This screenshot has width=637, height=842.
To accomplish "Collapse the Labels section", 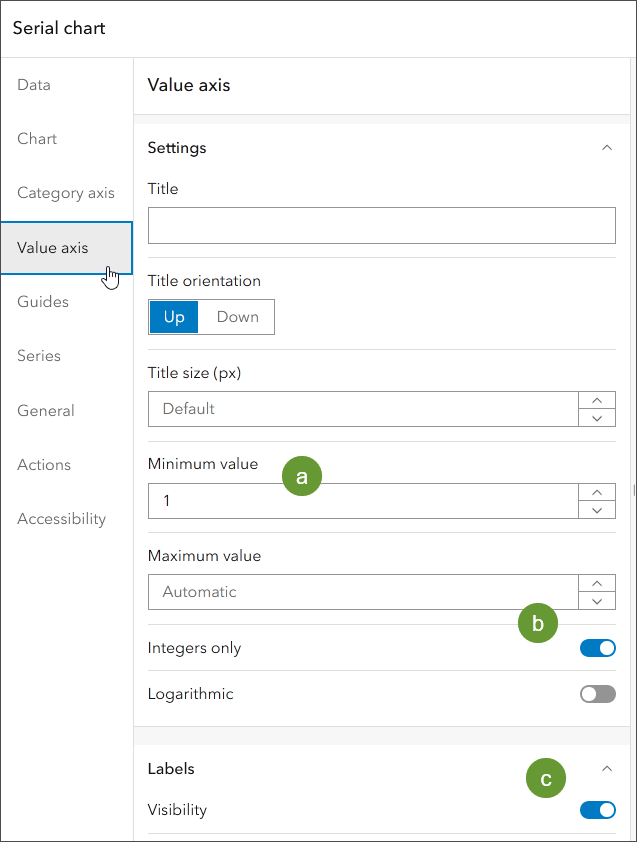I will tap(606, 769).
